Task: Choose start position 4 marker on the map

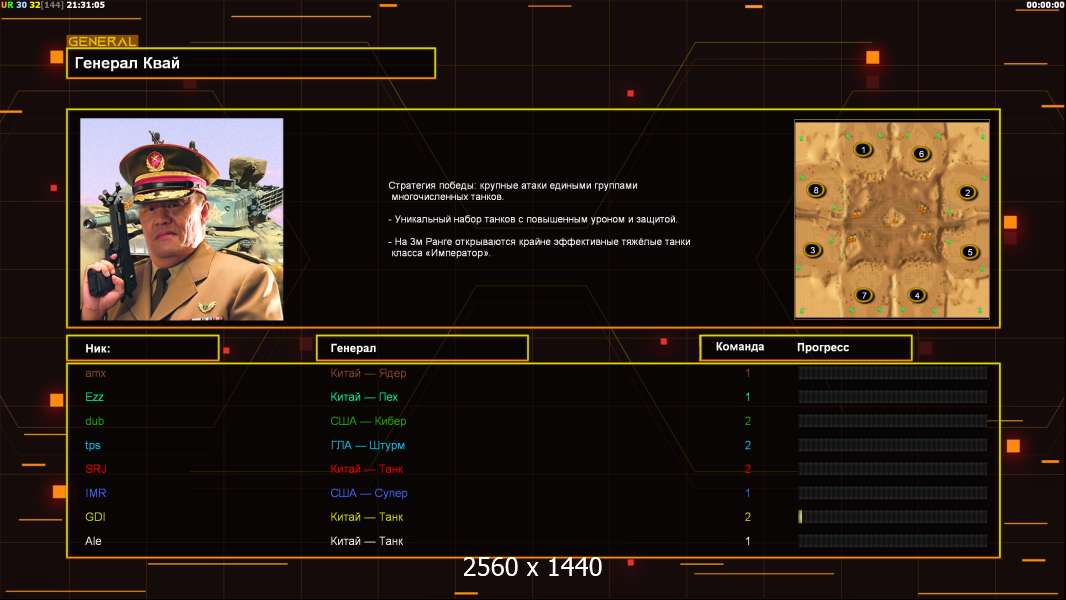Action: [918, 295]
